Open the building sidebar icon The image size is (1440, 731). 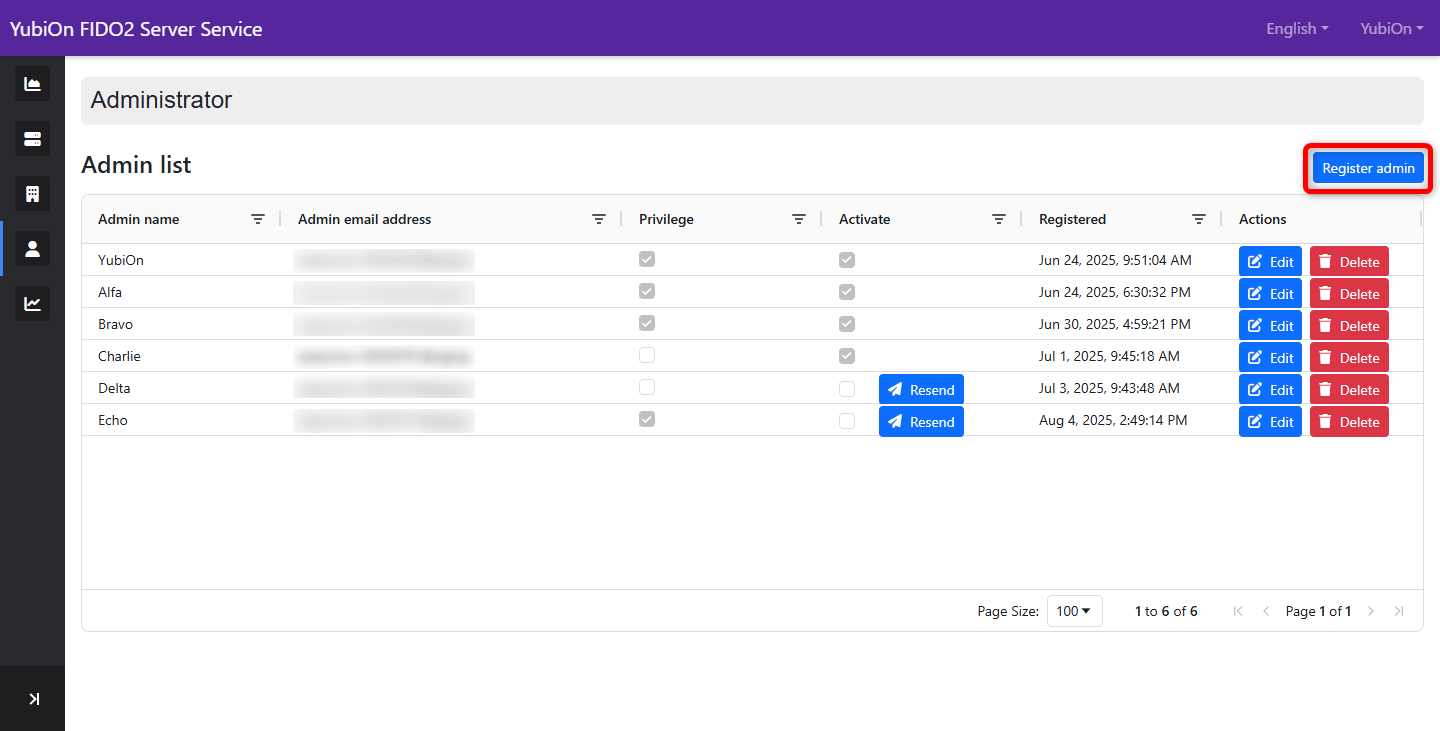[32, 193]
